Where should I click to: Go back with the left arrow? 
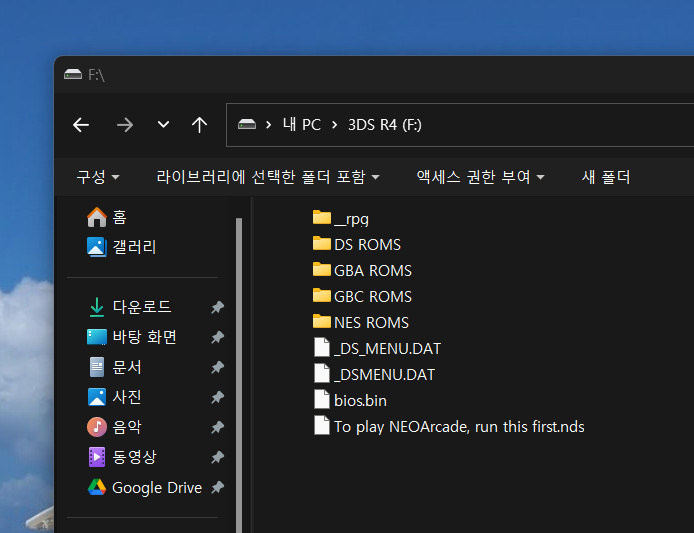[81, 125]
